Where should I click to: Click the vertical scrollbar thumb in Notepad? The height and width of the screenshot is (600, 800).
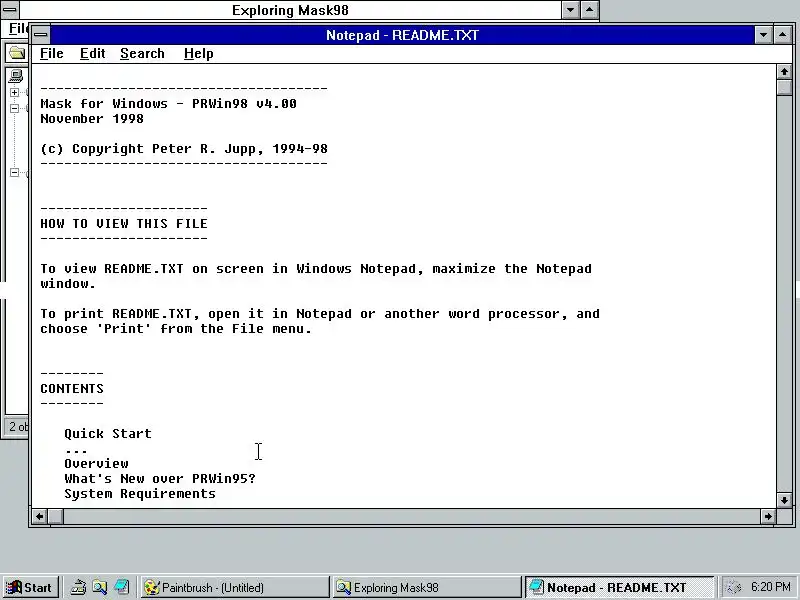784,87
